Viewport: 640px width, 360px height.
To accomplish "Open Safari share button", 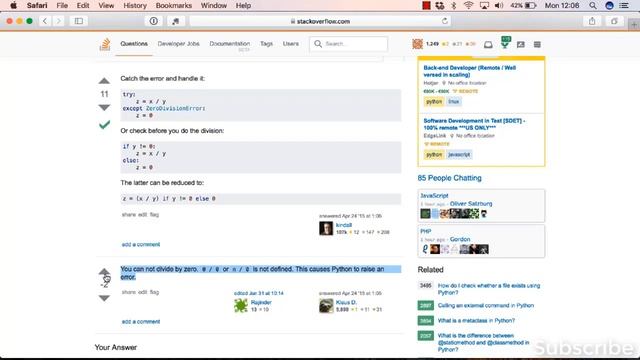I will 592,21.
